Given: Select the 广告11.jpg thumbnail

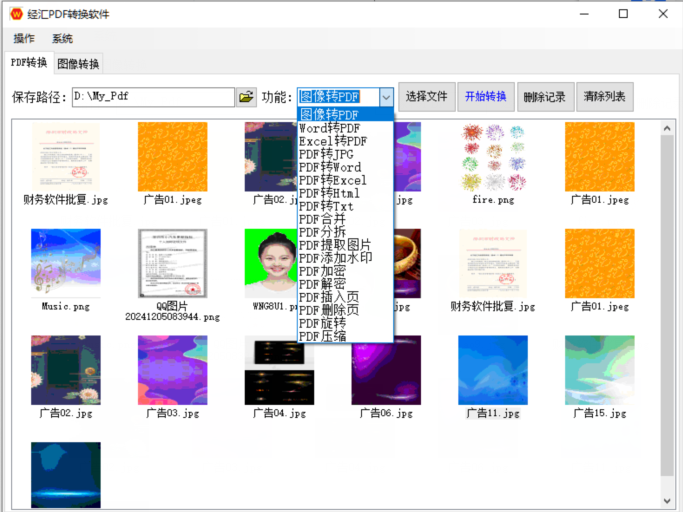Looking at the screenshot, I should tap(493, 370).
